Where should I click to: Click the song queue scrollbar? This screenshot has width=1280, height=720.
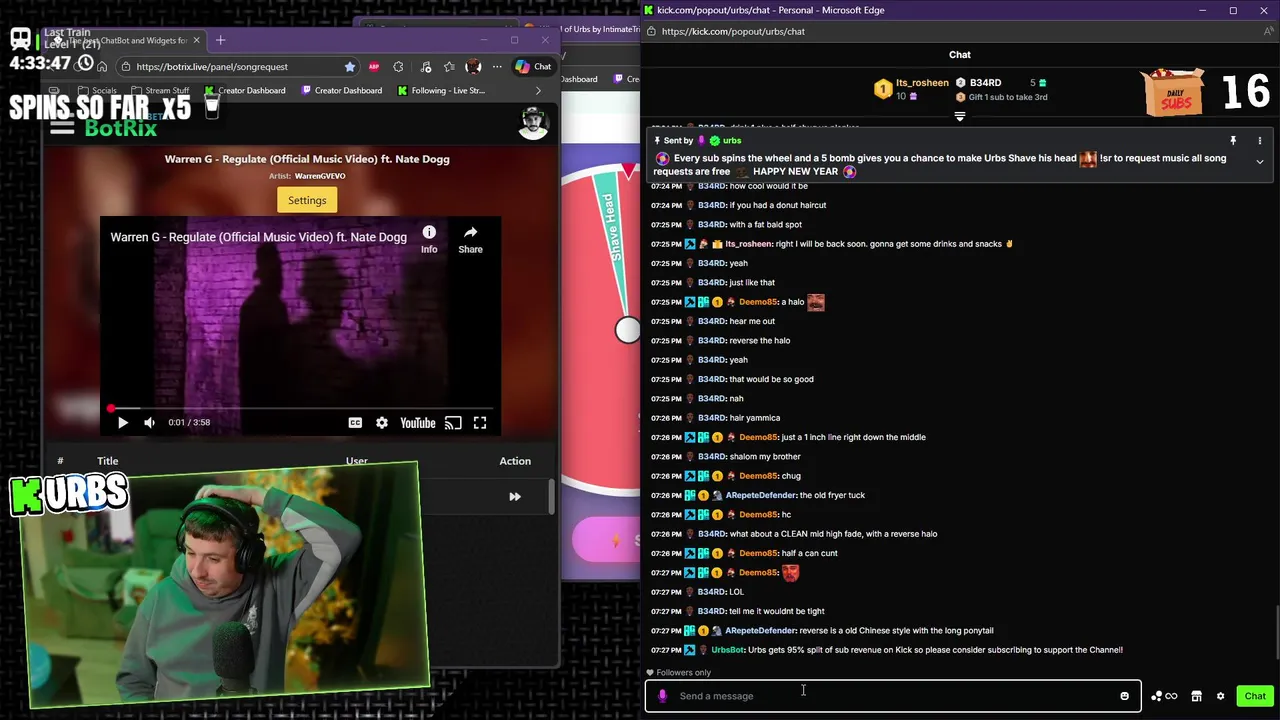[551, 497]
